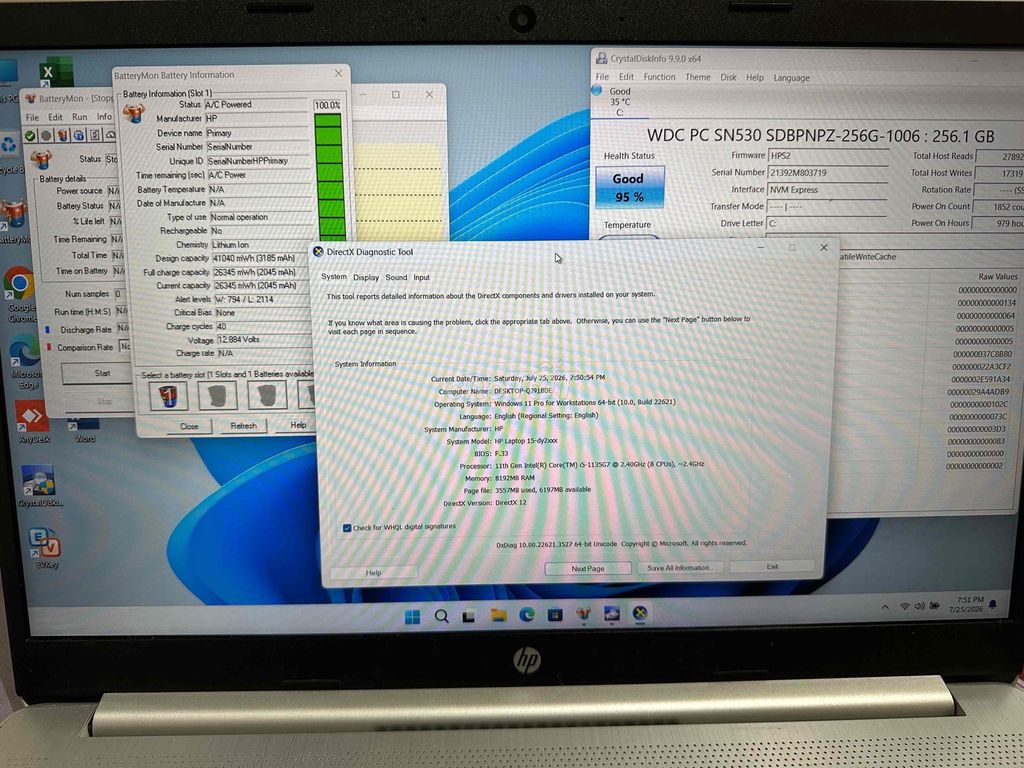
Task: Open notification bell in system tray
Action: [x=993, y=605]
